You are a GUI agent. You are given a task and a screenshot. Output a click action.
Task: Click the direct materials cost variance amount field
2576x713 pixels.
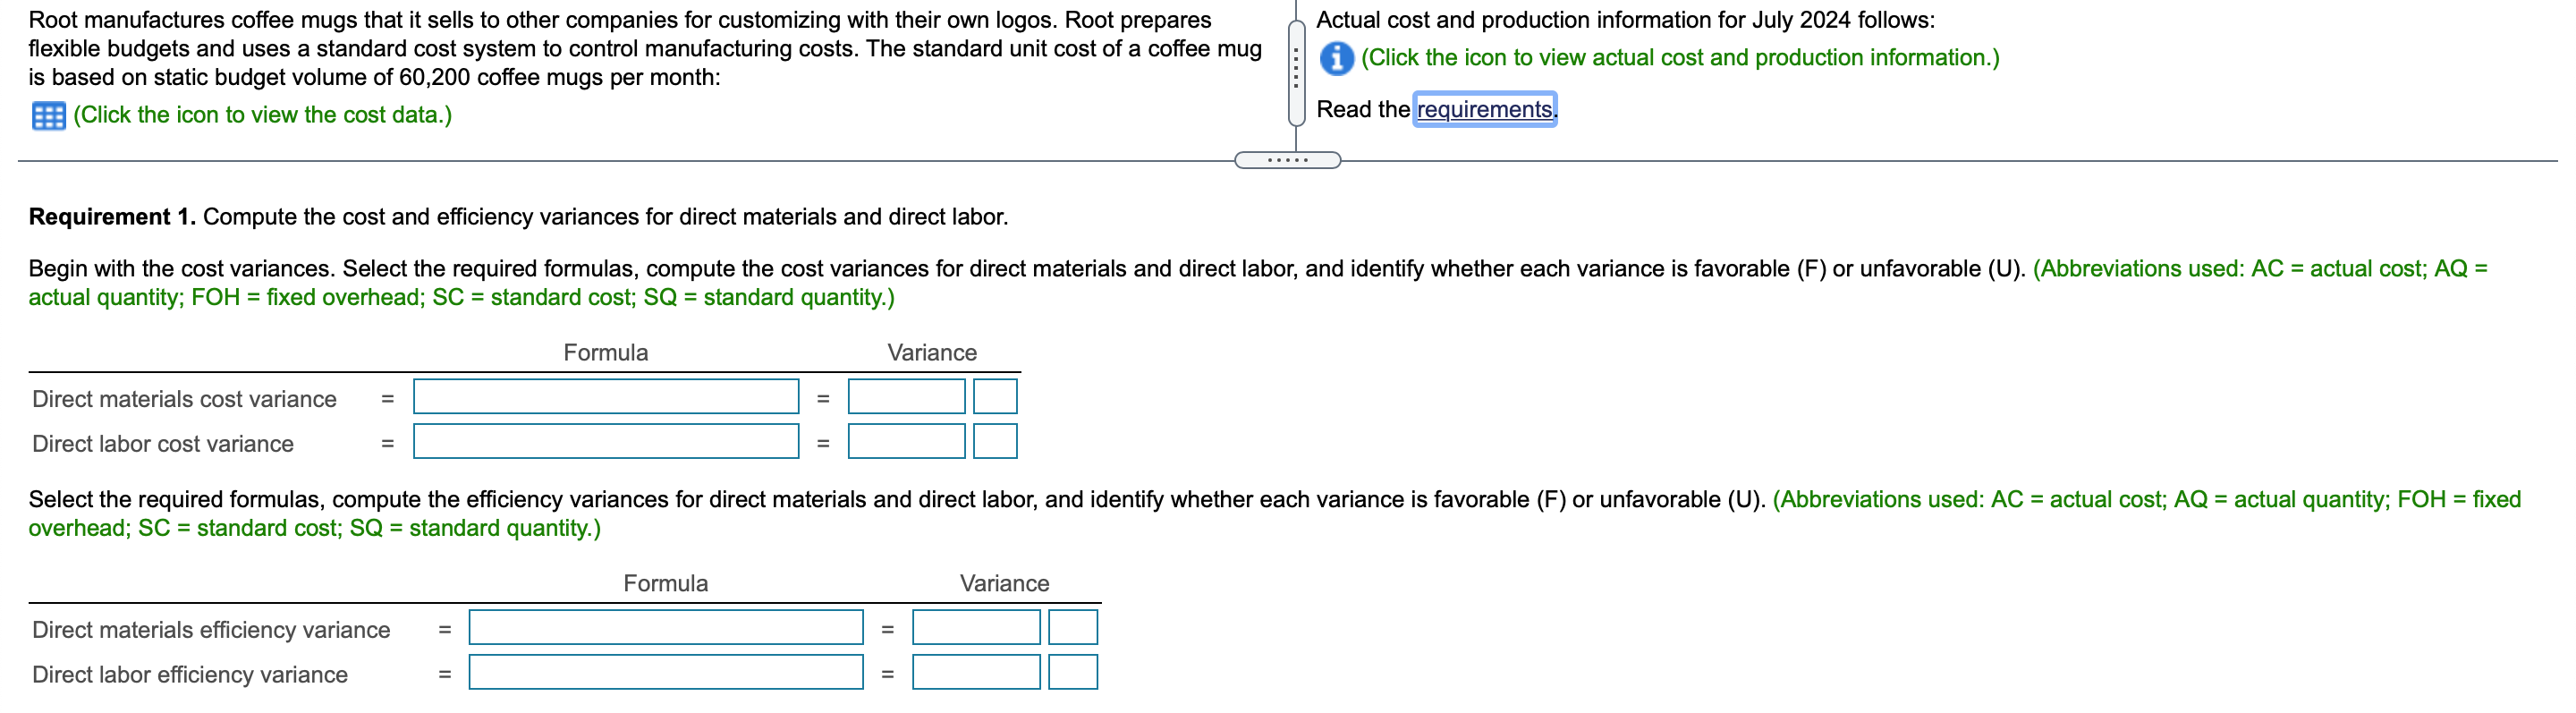click(x=907, y=396)
